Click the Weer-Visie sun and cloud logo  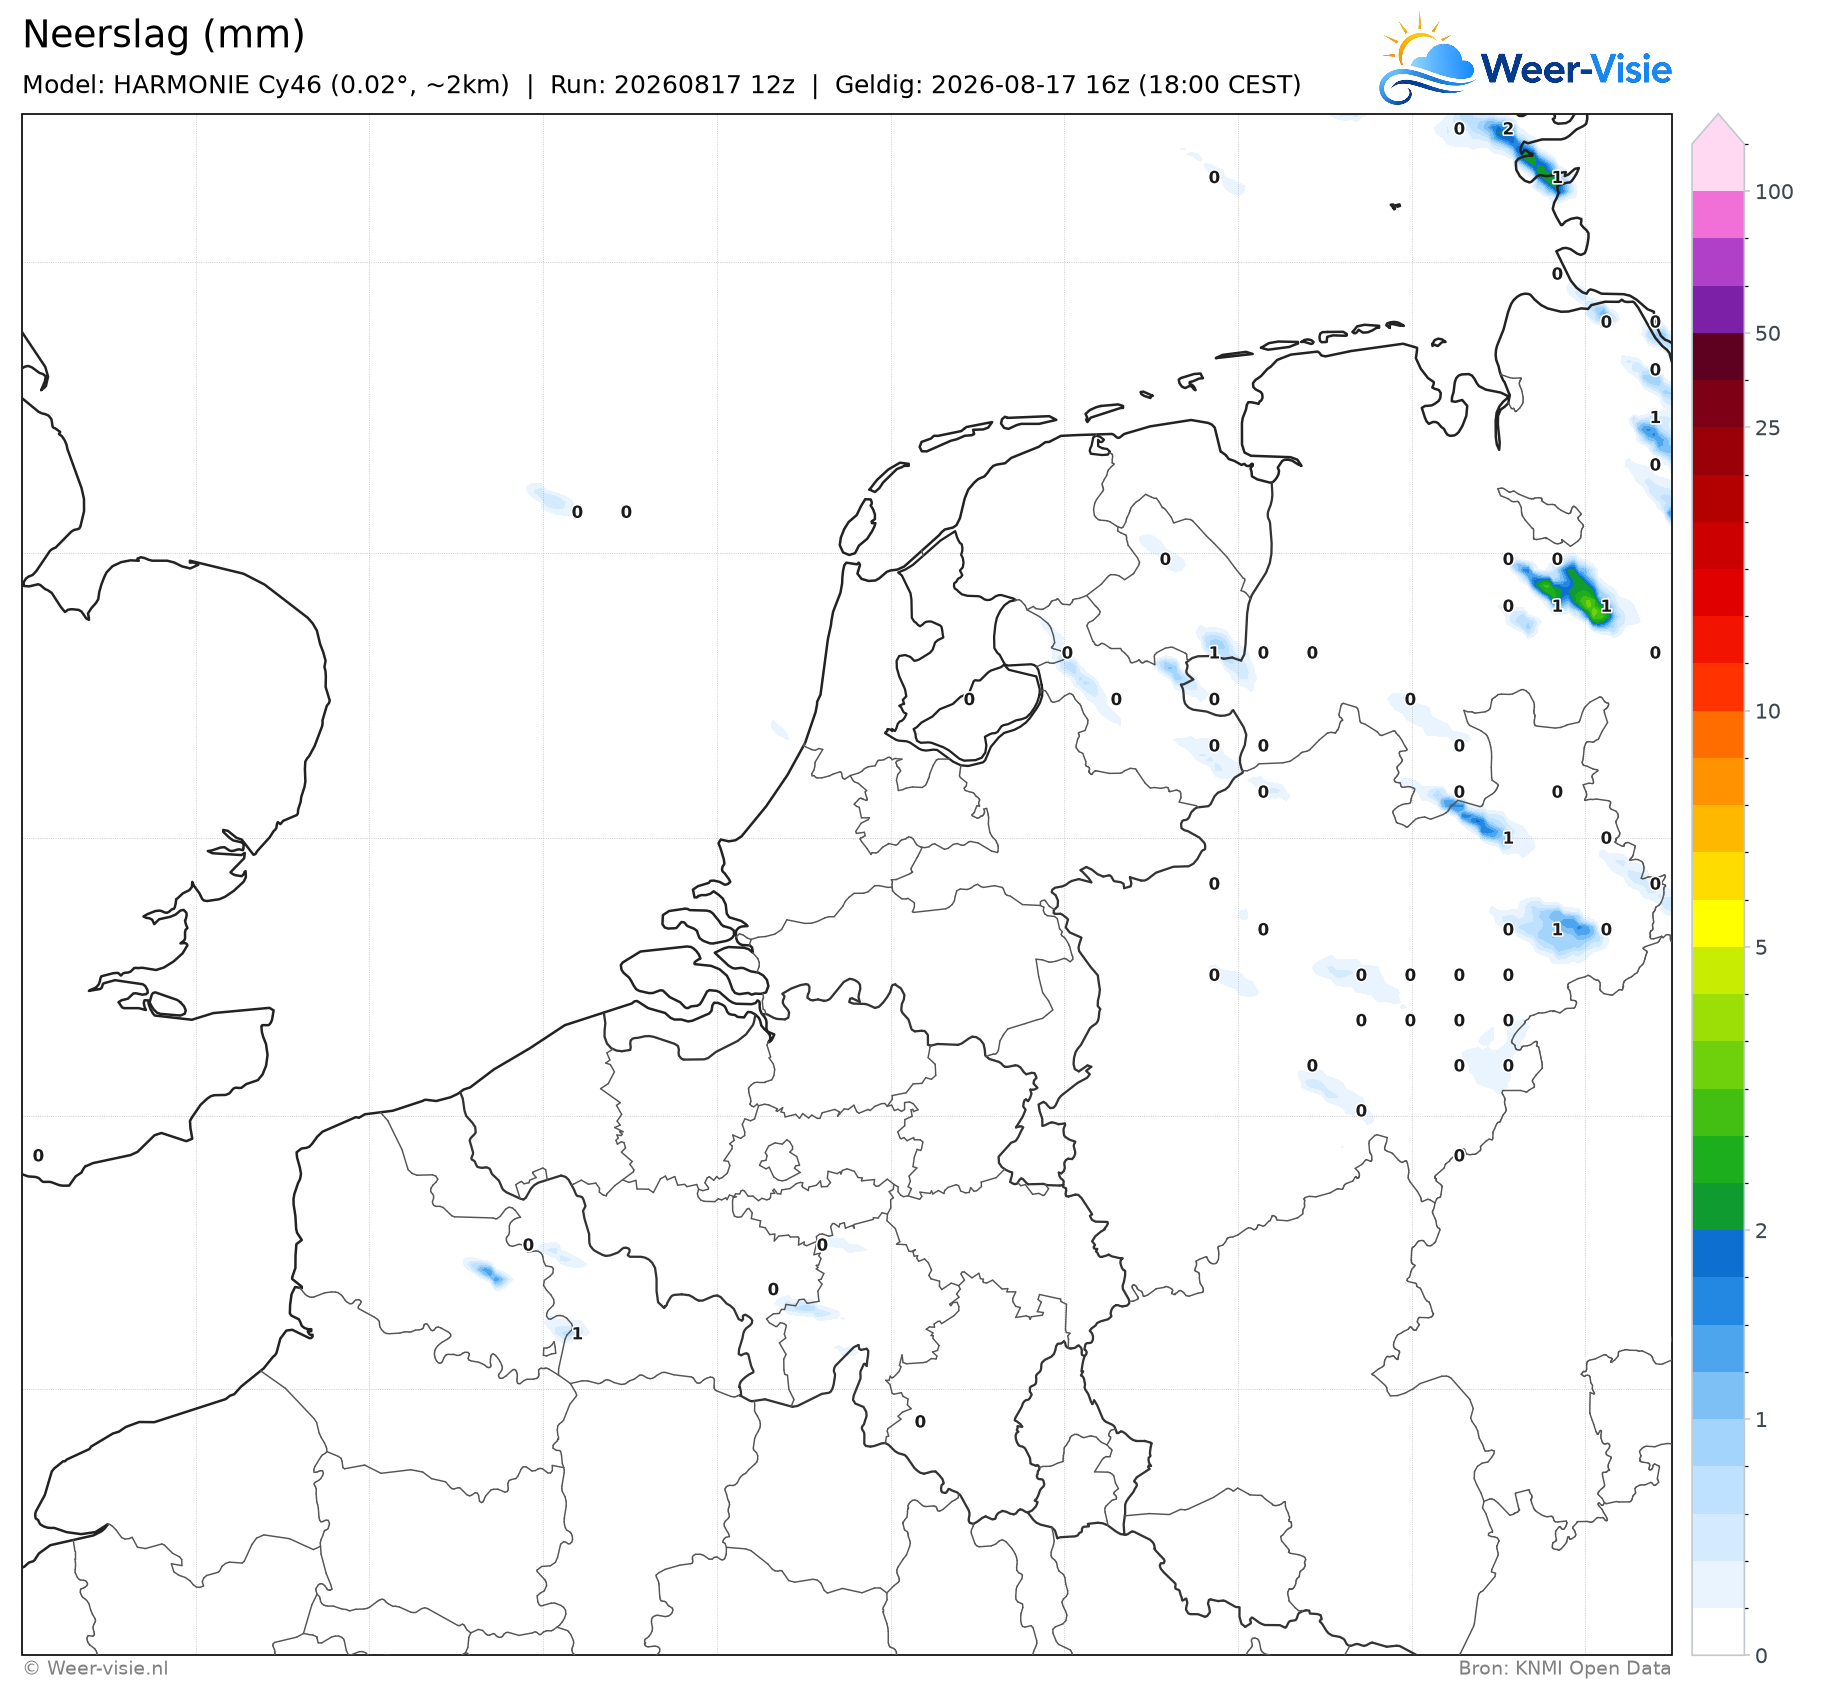(1426, 60)
